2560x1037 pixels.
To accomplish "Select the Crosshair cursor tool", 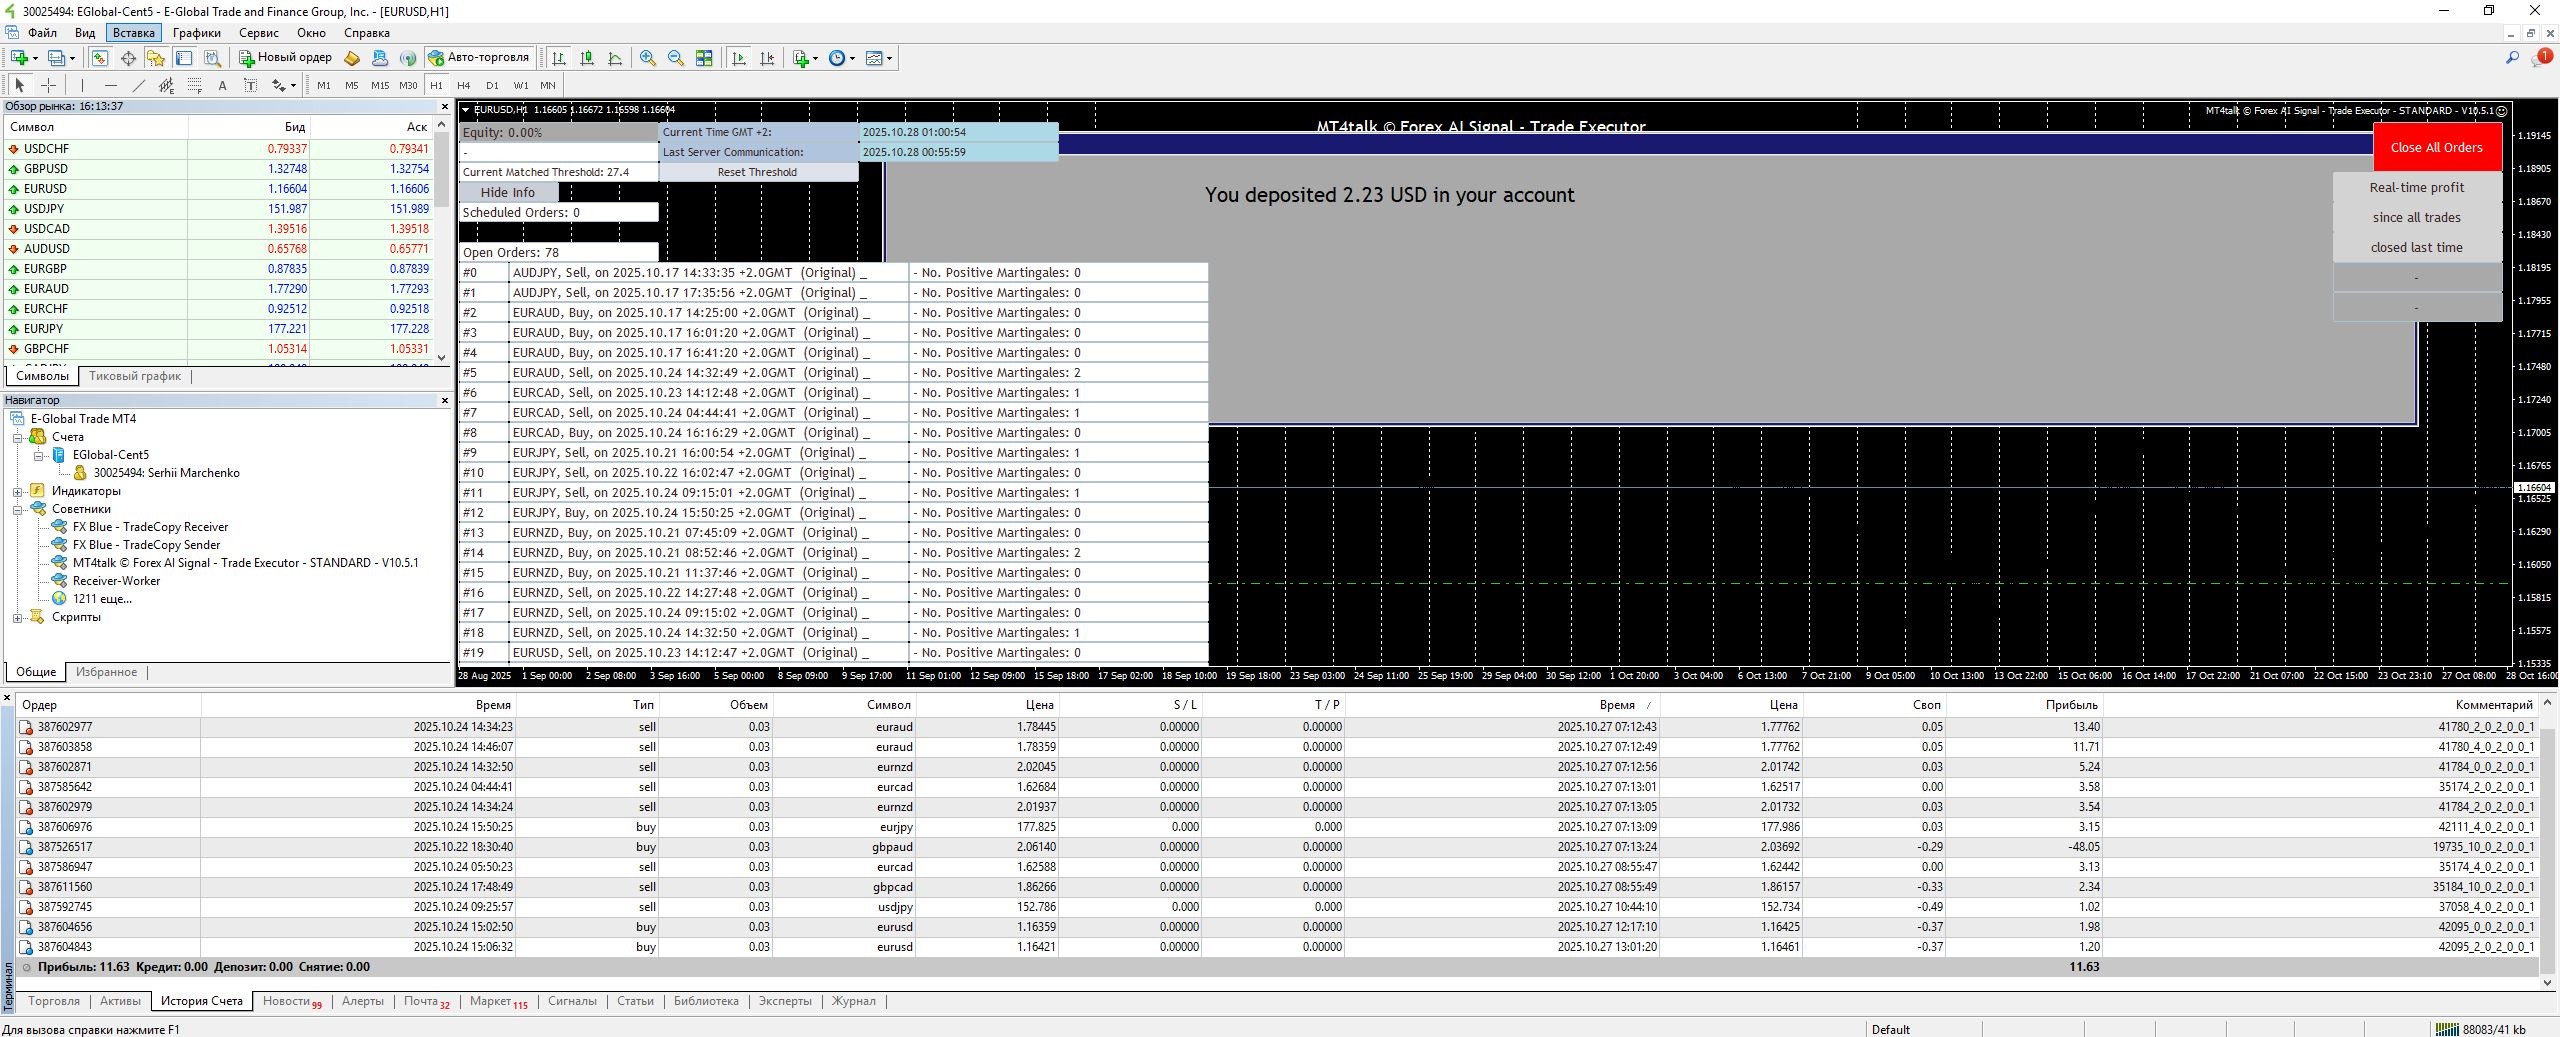I will 48,85.
